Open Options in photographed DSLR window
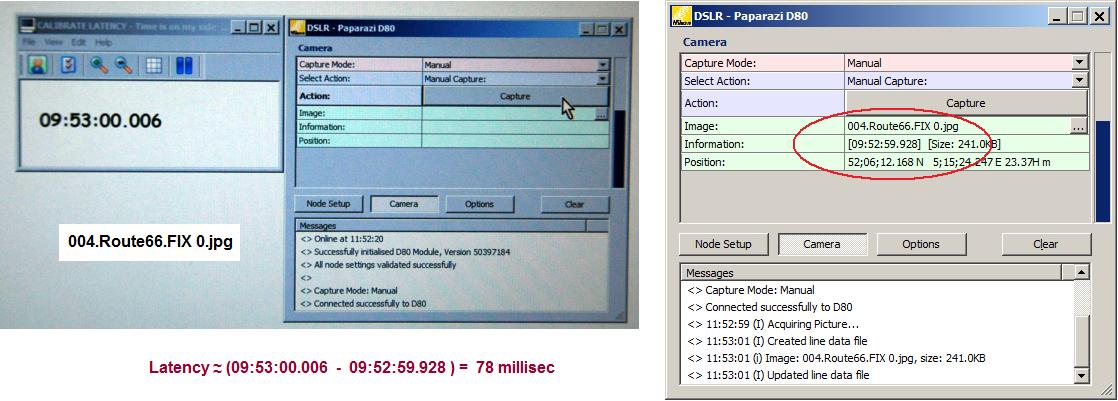 479,204
